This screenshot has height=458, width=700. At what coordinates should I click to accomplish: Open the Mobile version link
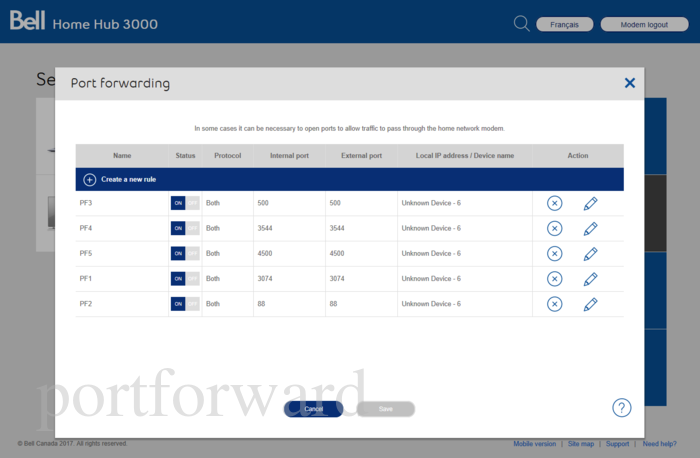(534, 443)
